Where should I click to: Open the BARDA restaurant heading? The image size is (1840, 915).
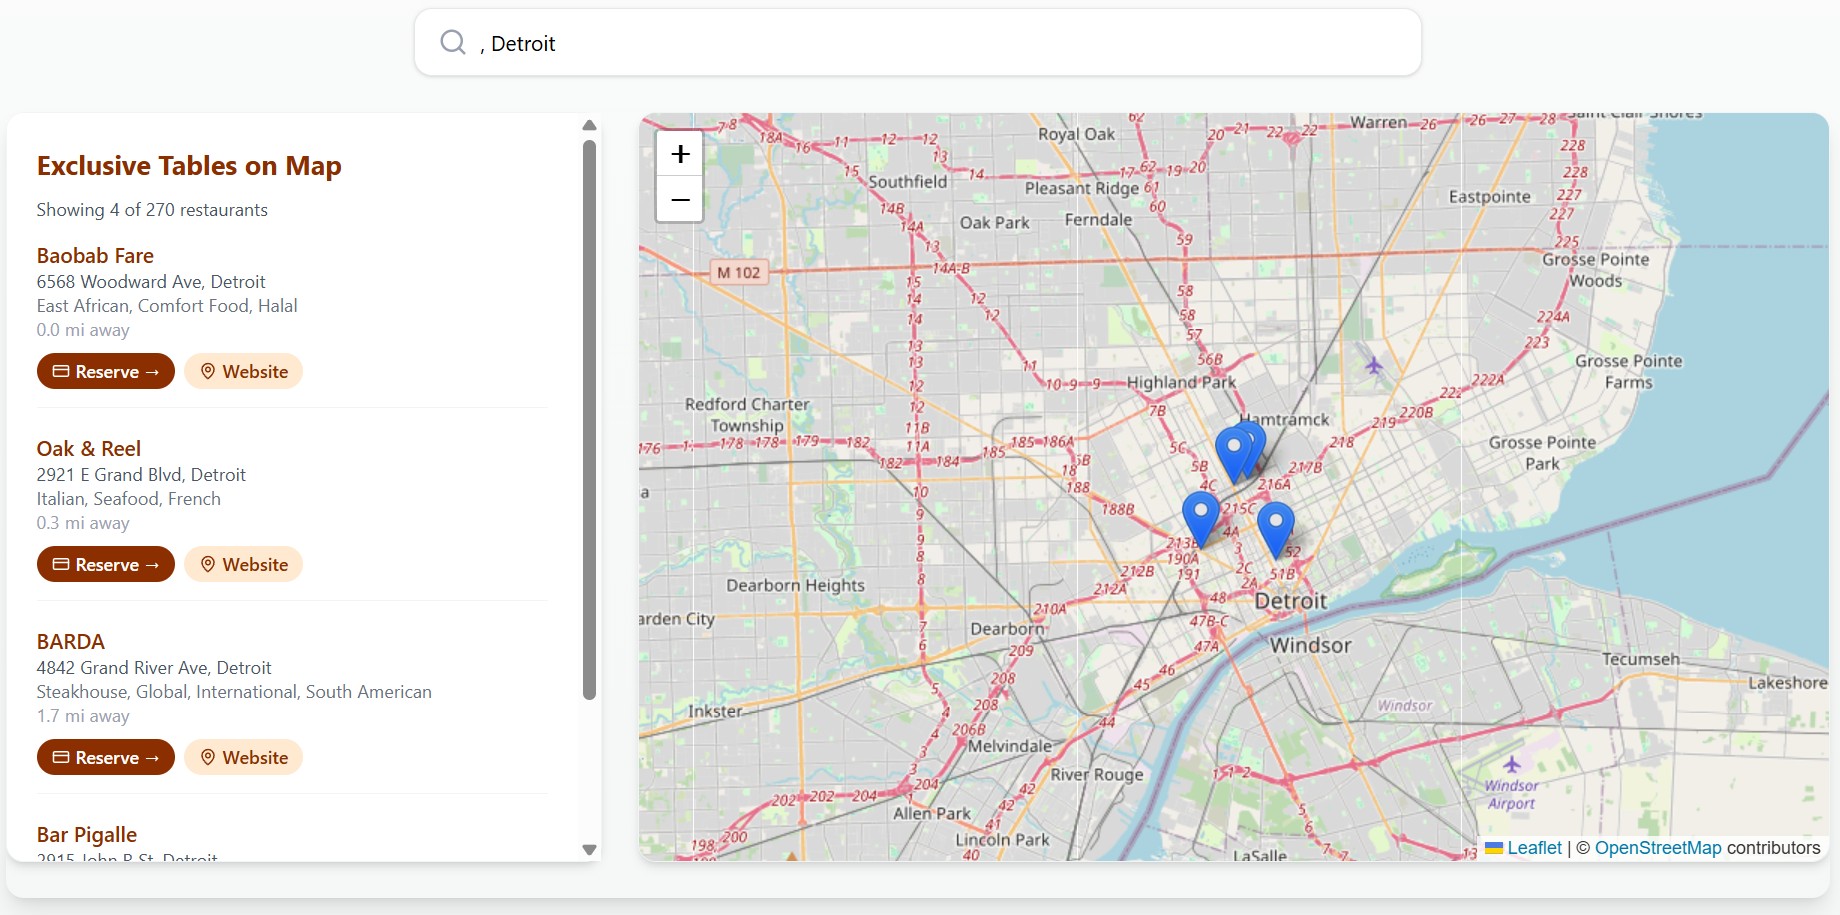pos(71,642)
